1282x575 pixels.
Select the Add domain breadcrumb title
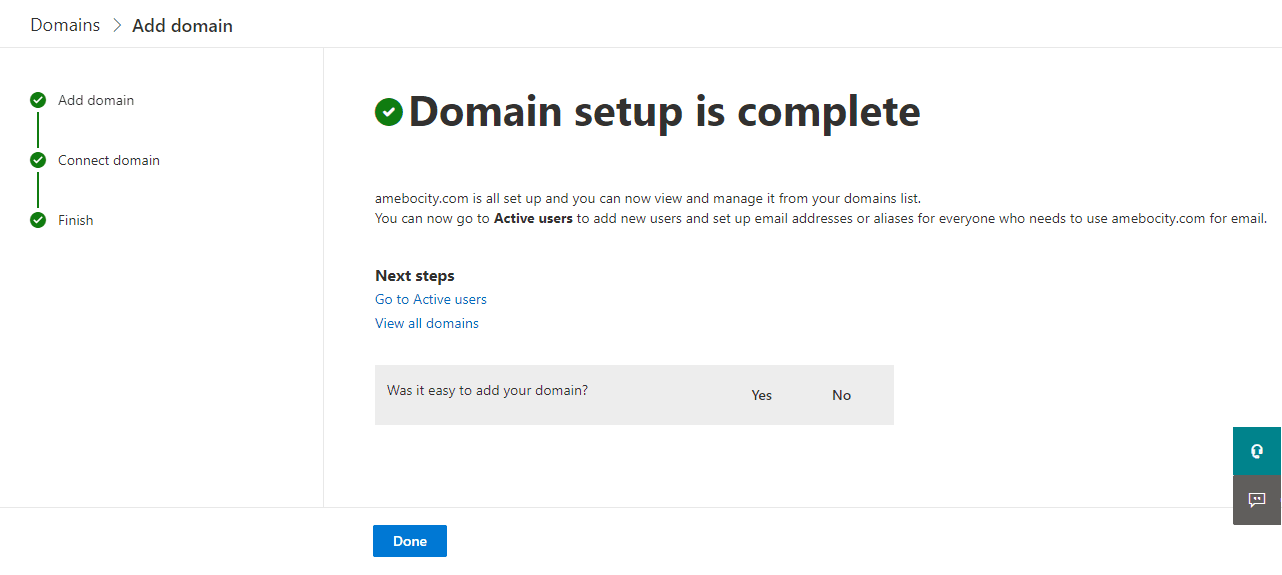tap(182, 26)
